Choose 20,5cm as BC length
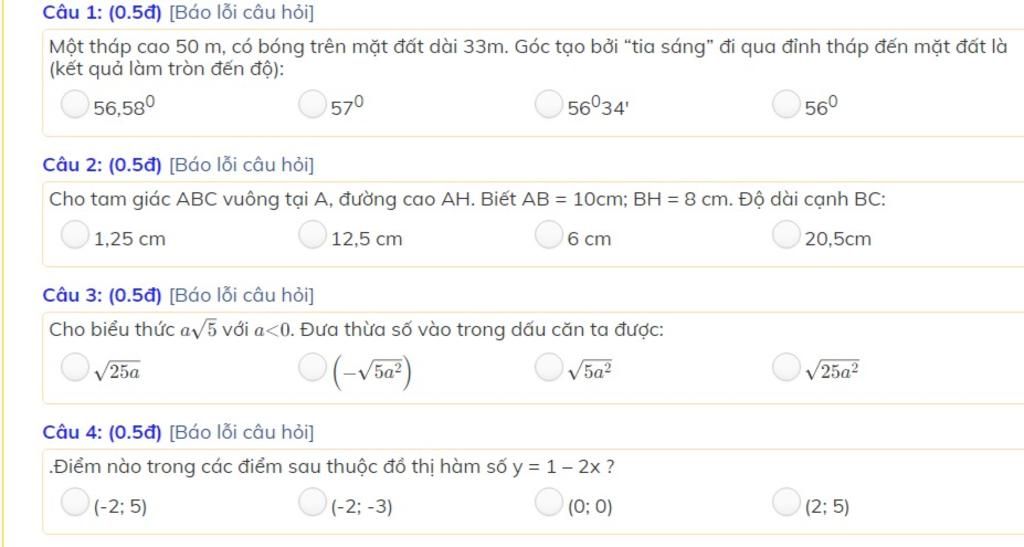This screenshot has width=1024, height=547. click(x=786, y=235)
